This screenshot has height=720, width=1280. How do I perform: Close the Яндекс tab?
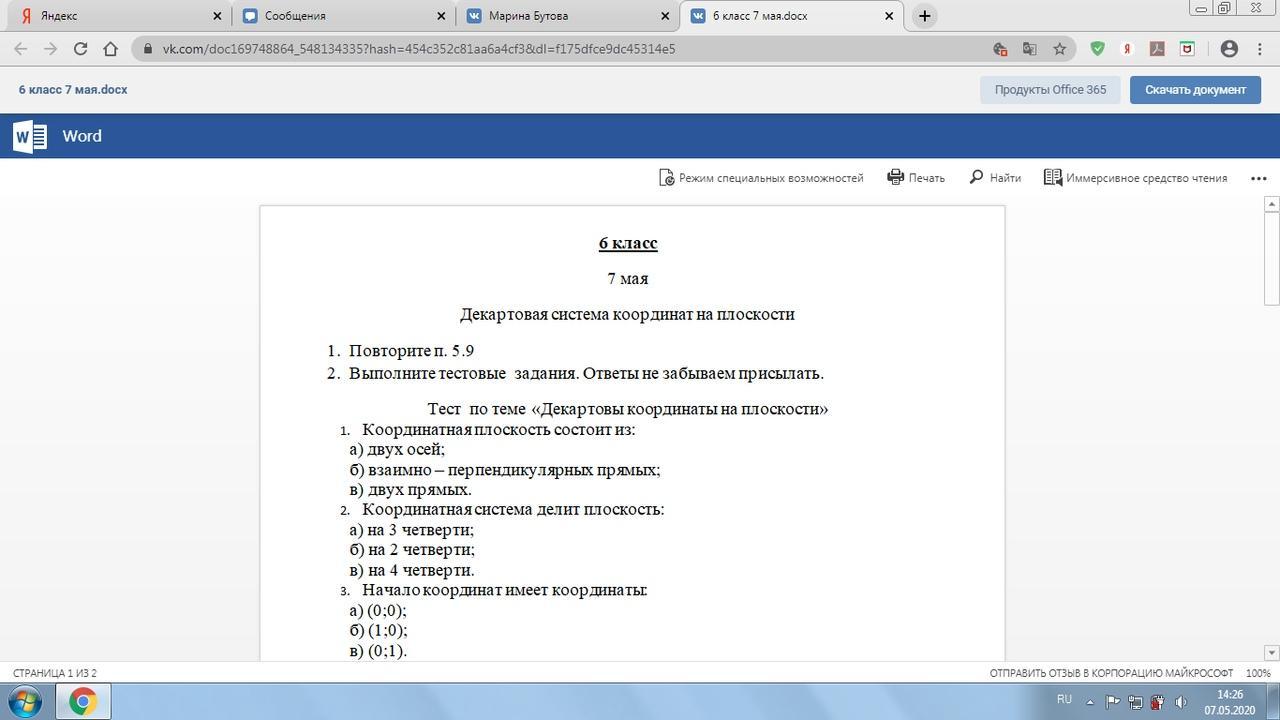tap(219, 16)
